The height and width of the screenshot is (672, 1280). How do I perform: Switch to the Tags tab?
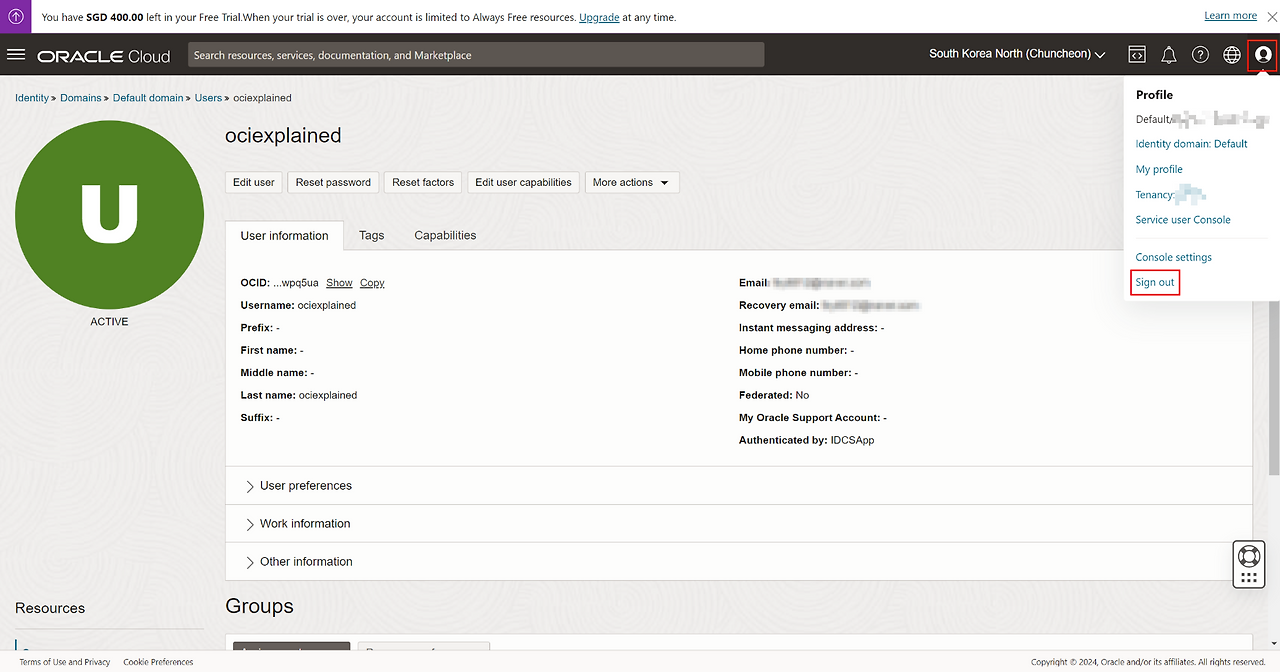pyautogui.click(x=371, y=236)
